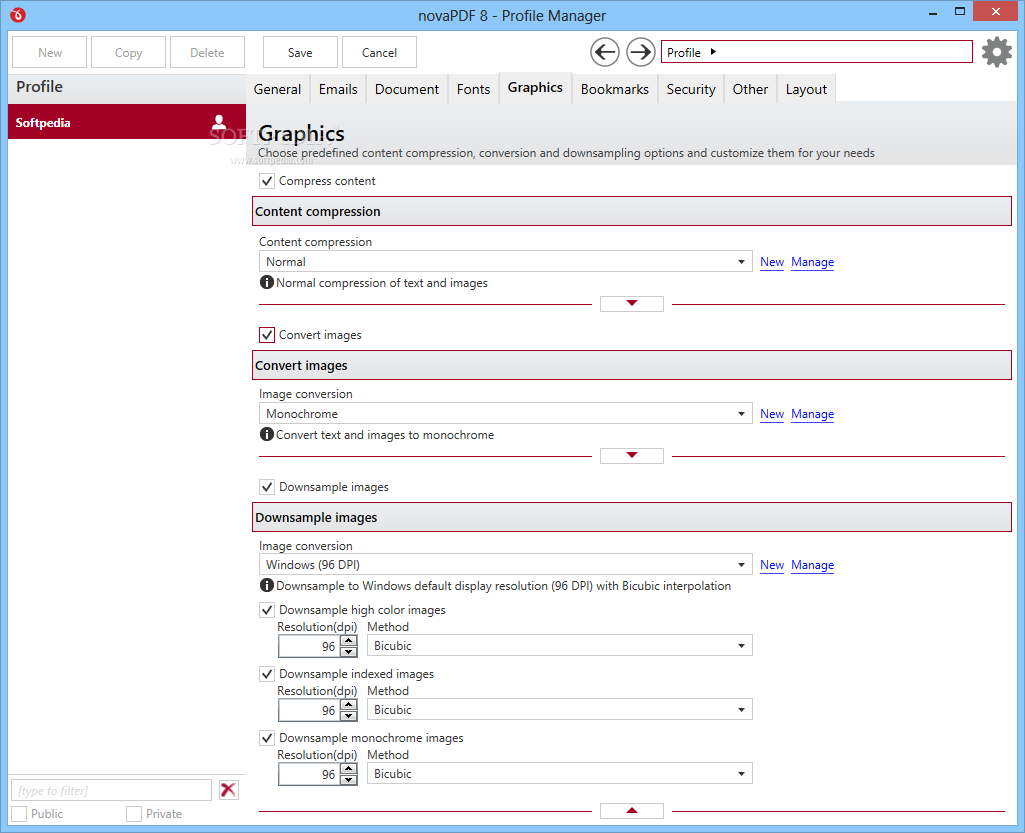Click Manage link beside Content compression dropdown
Image resolution: width=1025 pixels, height=833 pixels.
[x=813, y=262]
